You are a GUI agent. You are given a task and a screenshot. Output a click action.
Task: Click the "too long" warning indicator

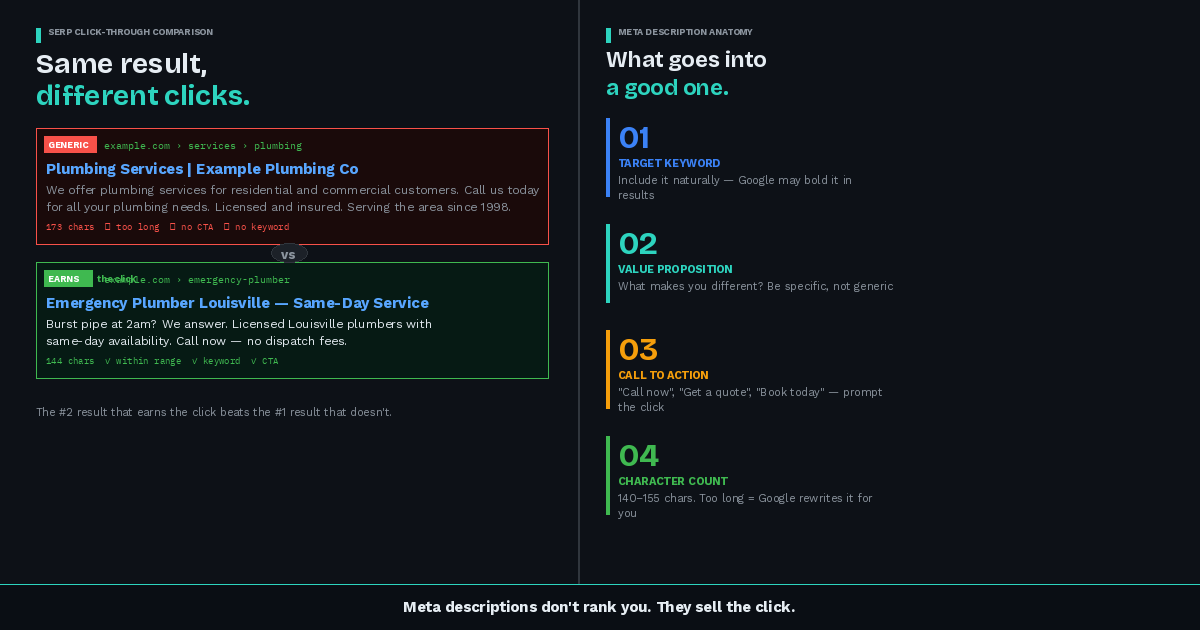(133, 227)
